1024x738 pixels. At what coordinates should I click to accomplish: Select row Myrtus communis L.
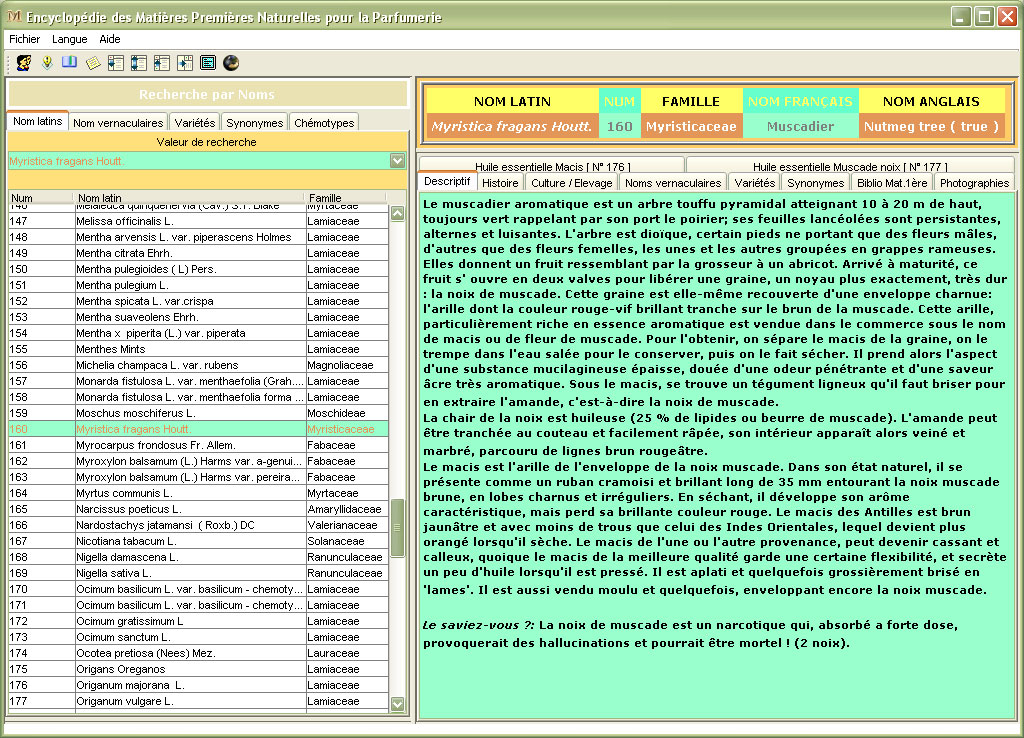[199, 493]
